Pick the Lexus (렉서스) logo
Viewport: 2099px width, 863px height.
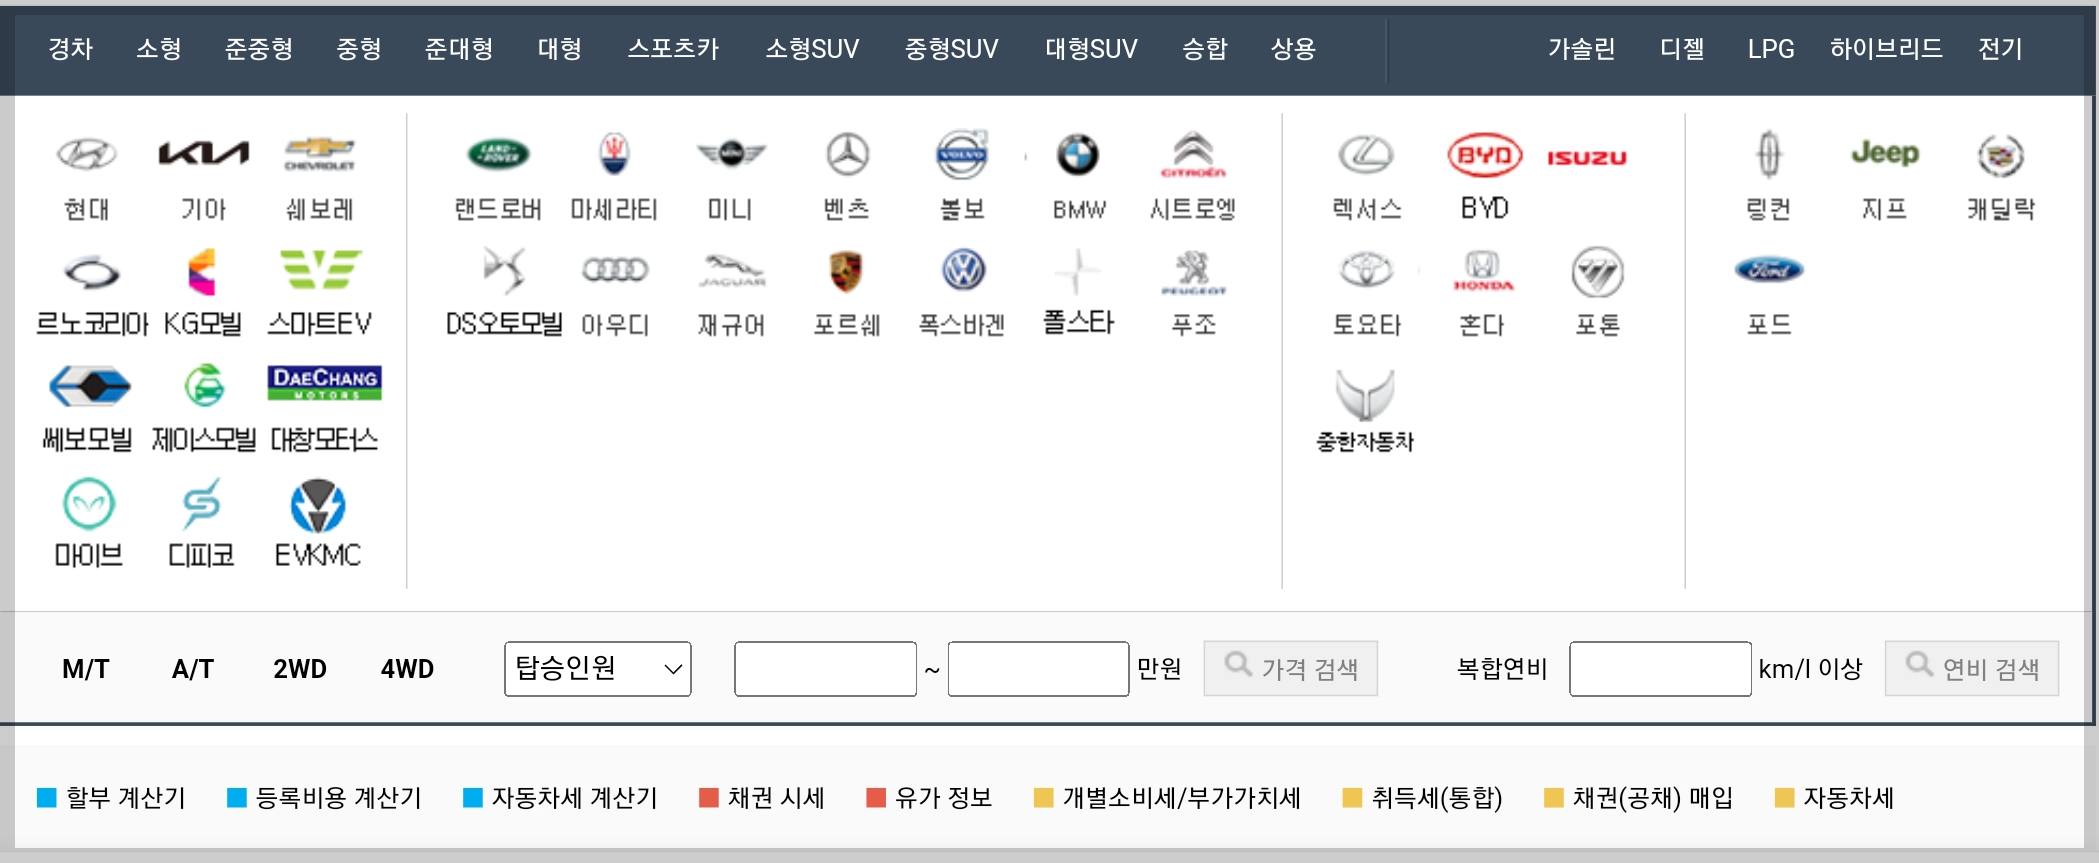coord(1366,154)
